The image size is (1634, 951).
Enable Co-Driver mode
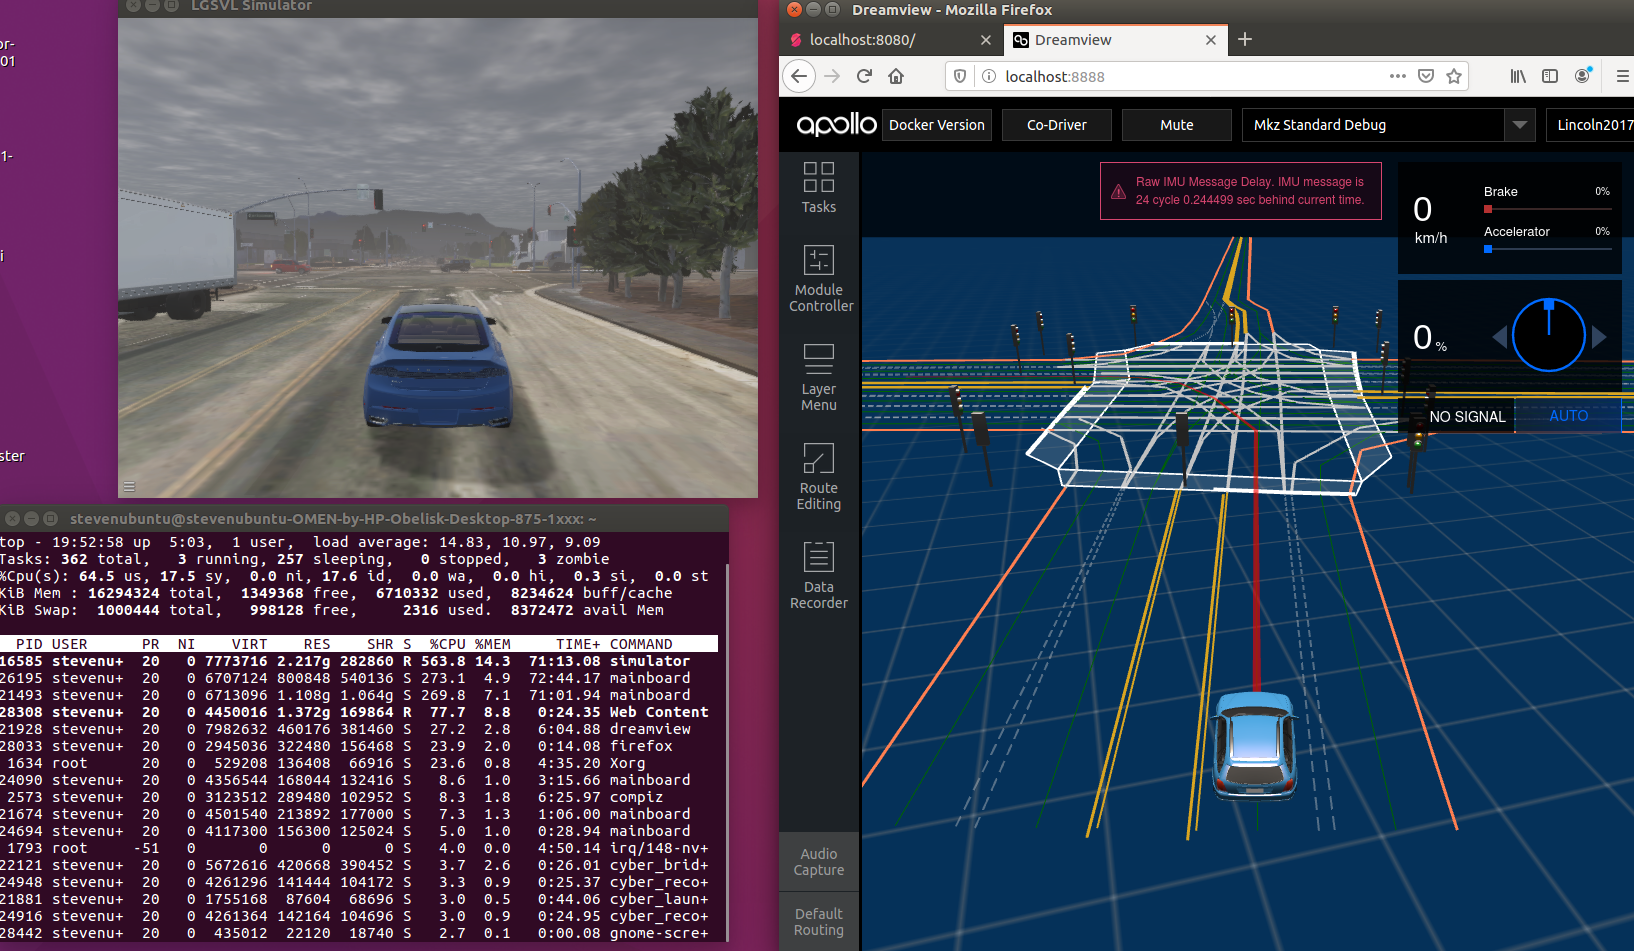click(1056, 124)
